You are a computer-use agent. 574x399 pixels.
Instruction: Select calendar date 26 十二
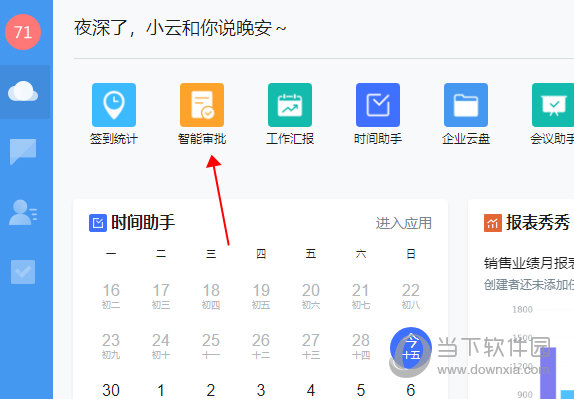(261, 346)
